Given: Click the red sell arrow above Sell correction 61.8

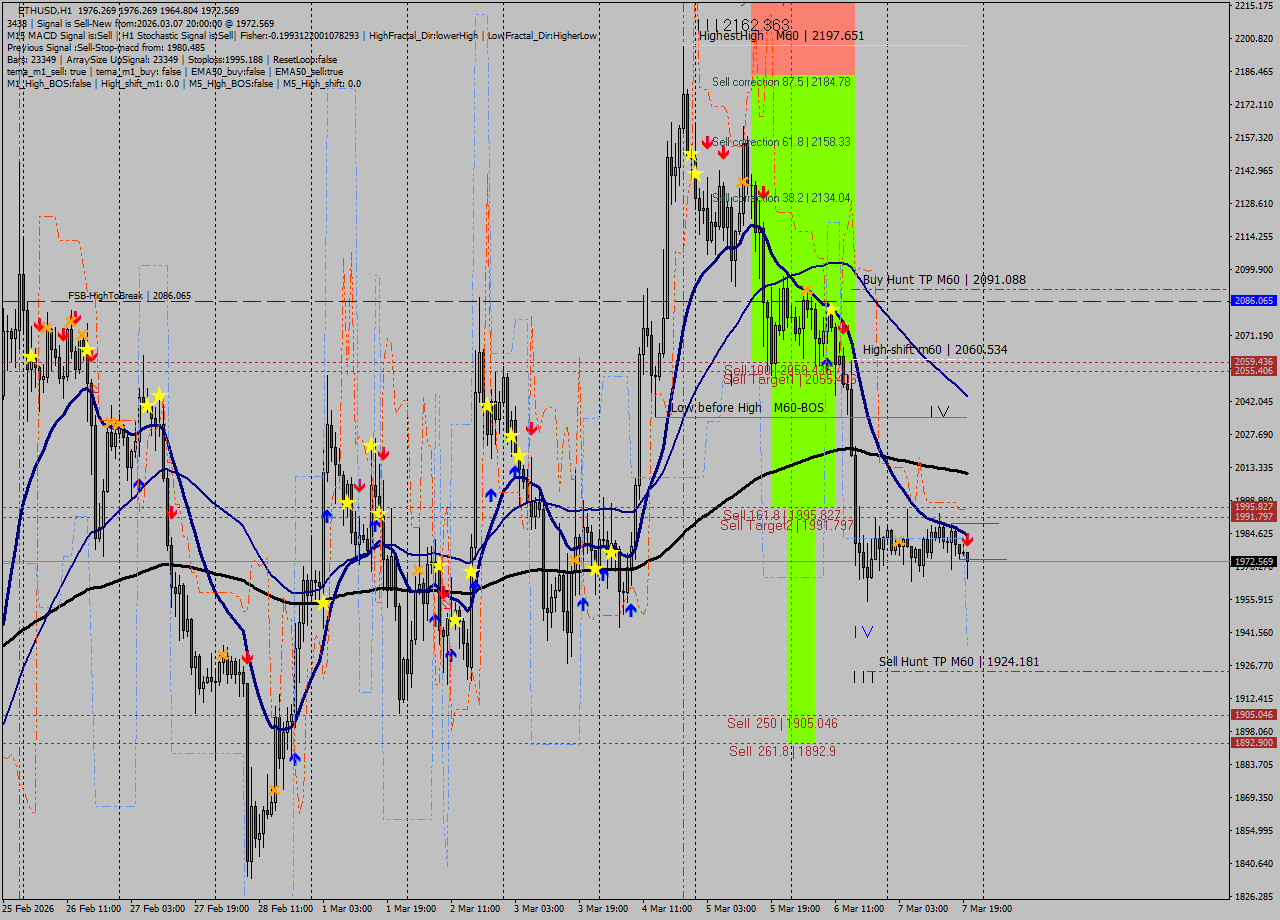Looking at the screenshot, I should (x=708, y=142).
